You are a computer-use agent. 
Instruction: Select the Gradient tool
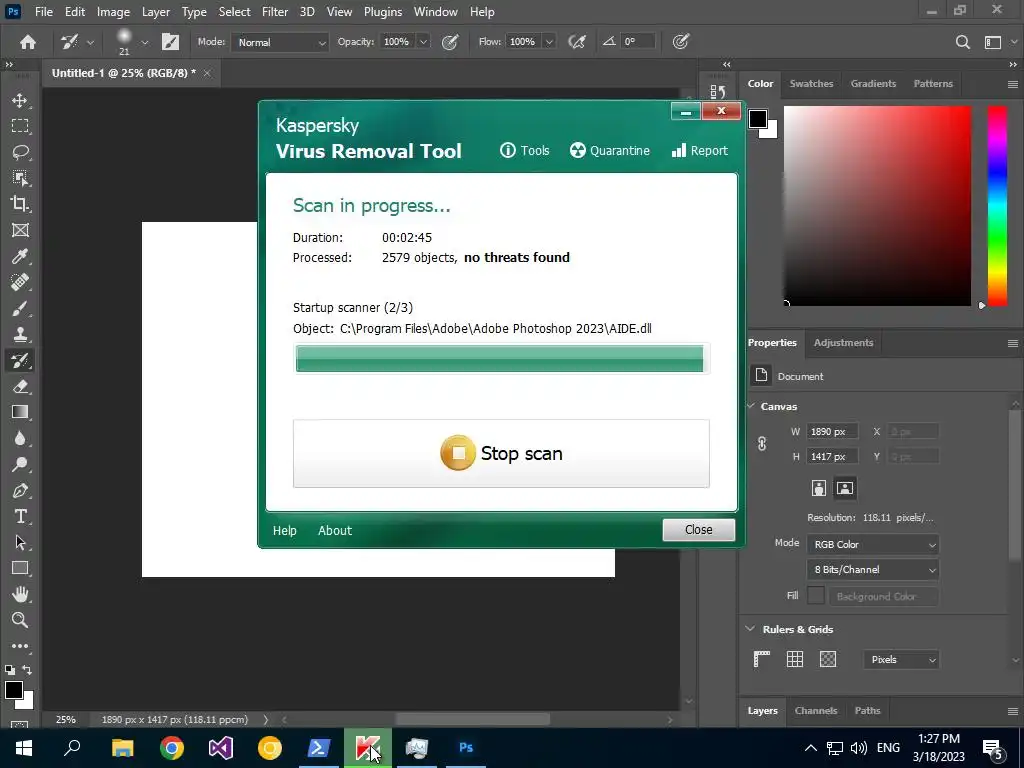coord(20,412)
